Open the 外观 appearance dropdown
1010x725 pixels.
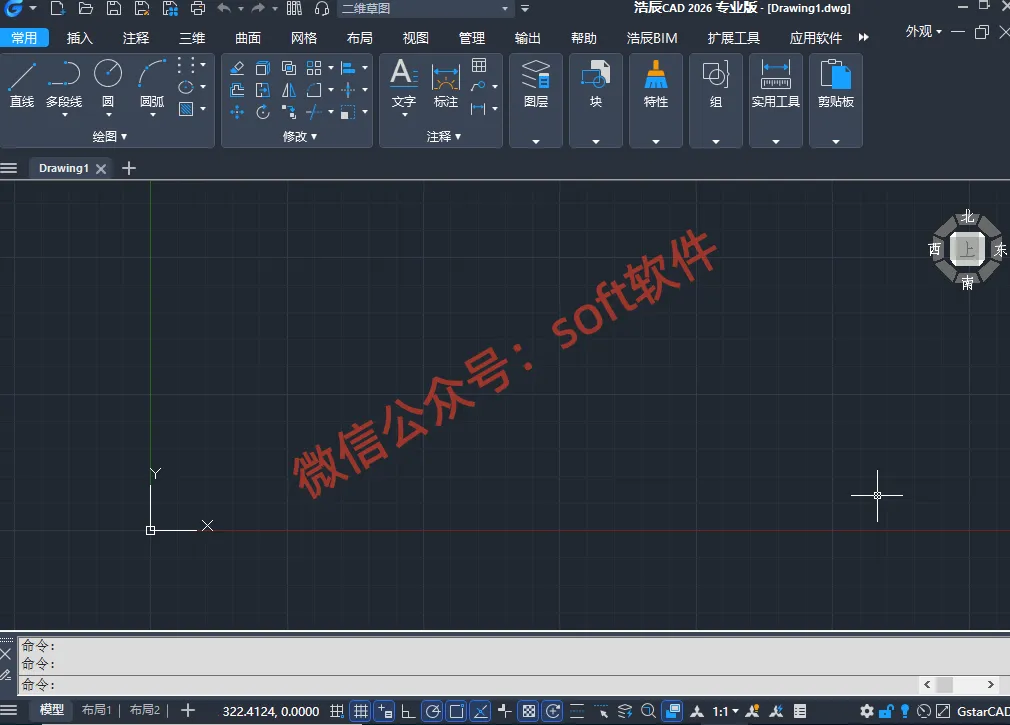tap(923, 31)
